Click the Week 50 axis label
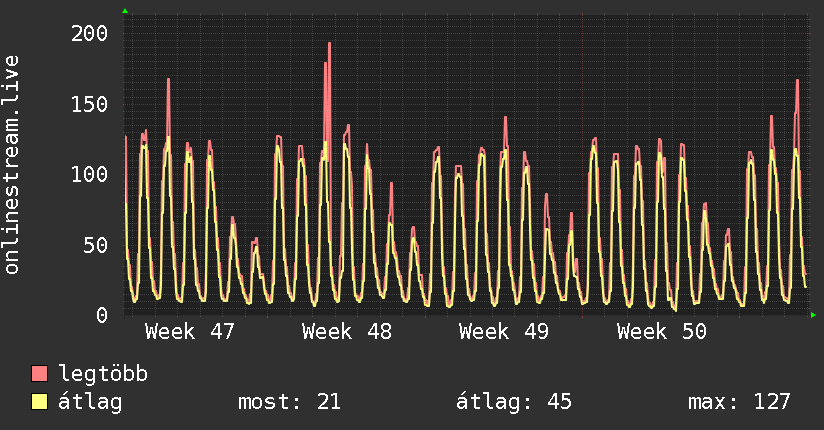 pos(662,332)
